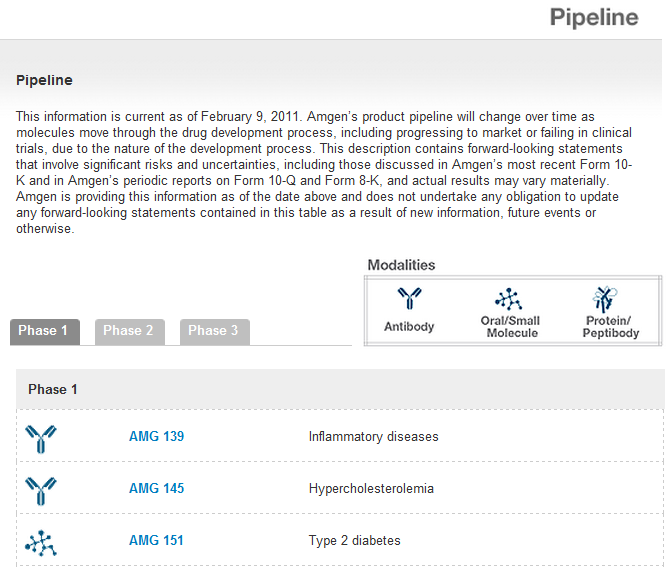The image size is (669, 567).
Task: Click the 'Oral/Small Molecule' legend label
Action: (x=510, y=327)
